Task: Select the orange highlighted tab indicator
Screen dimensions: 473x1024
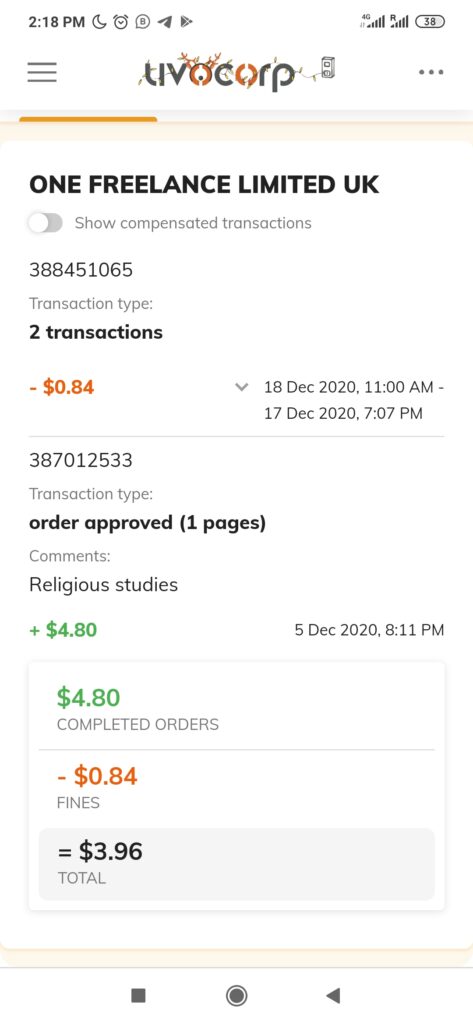Action: coord(88,119)
